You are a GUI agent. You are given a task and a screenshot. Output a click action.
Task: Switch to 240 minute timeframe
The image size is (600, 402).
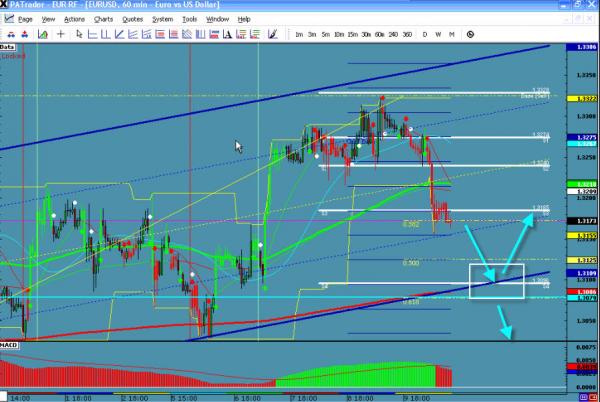[393, 34]
